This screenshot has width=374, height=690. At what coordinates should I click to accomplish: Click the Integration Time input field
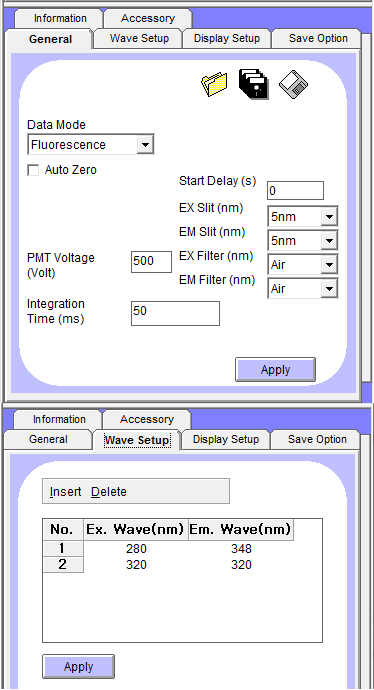(175, 313)
